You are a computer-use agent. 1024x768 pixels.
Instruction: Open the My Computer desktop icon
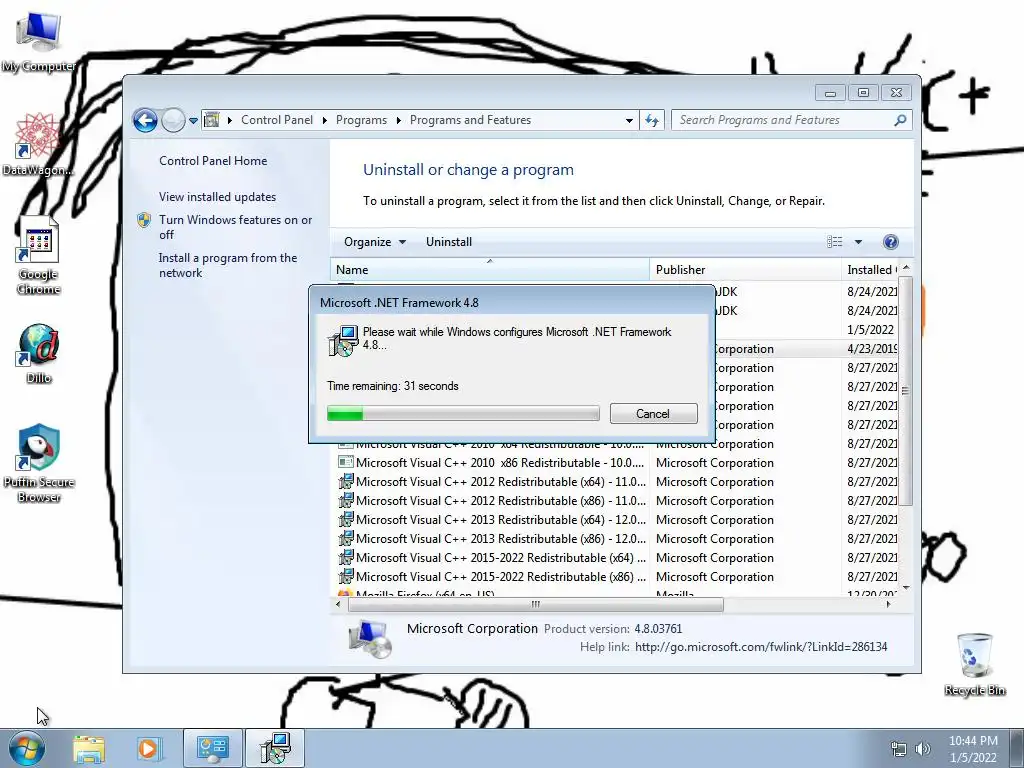click(39, 42)
